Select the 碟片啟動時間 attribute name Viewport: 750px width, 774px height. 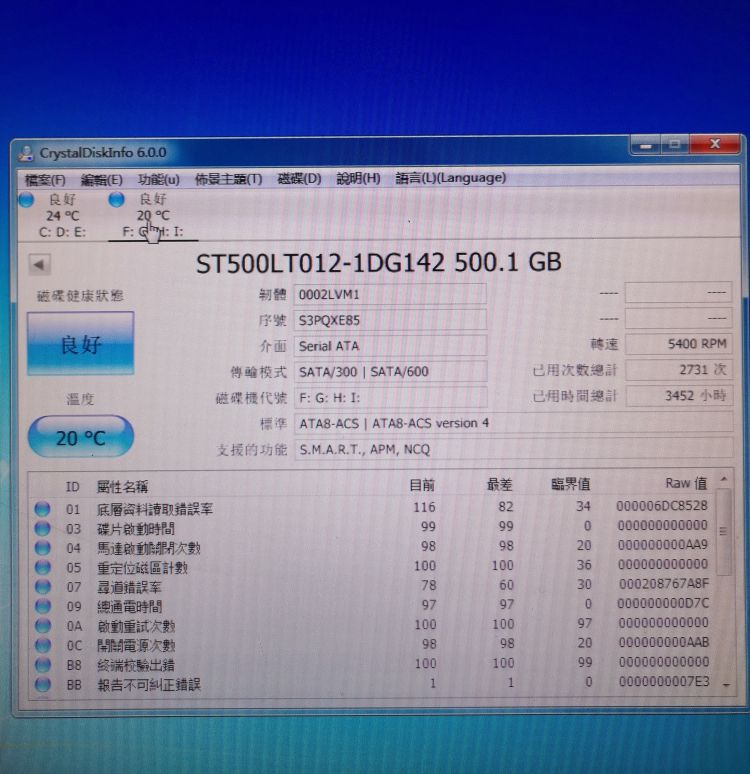(136, 529)
